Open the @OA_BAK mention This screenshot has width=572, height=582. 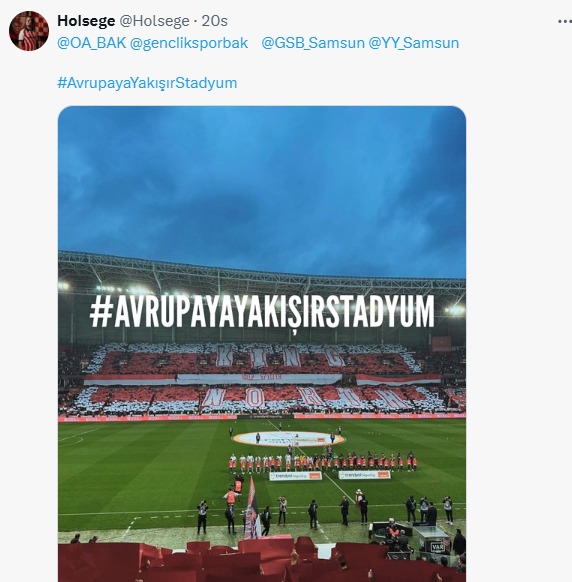[x=92, y=43]
